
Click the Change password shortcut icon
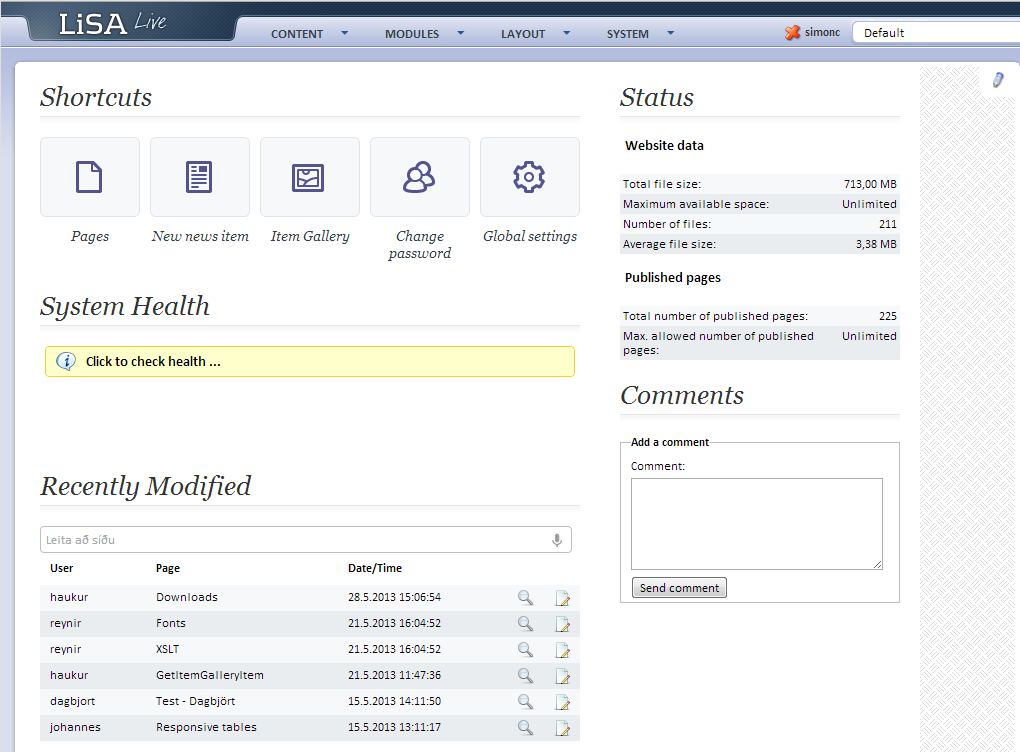point(419,177)
